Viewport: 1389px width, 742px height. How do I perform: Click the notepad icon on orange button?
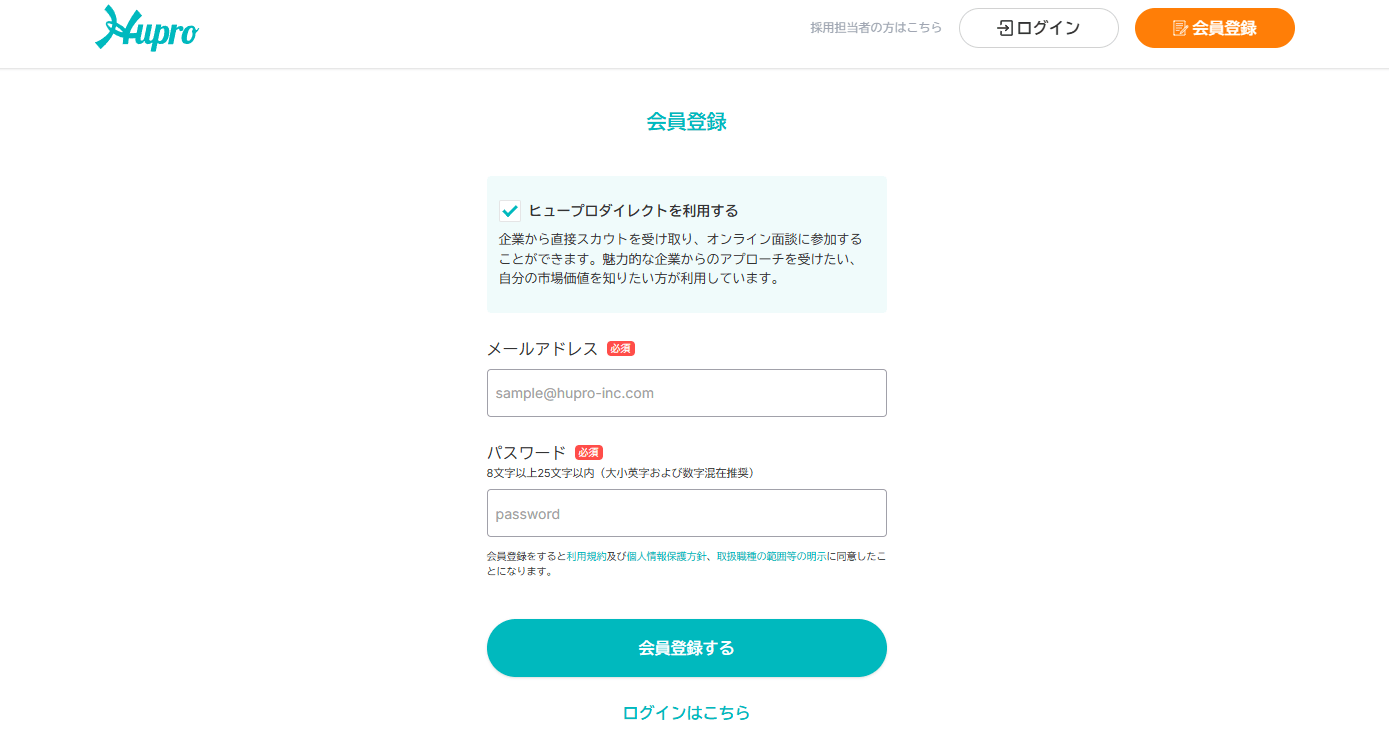[x=1180, y=28]
